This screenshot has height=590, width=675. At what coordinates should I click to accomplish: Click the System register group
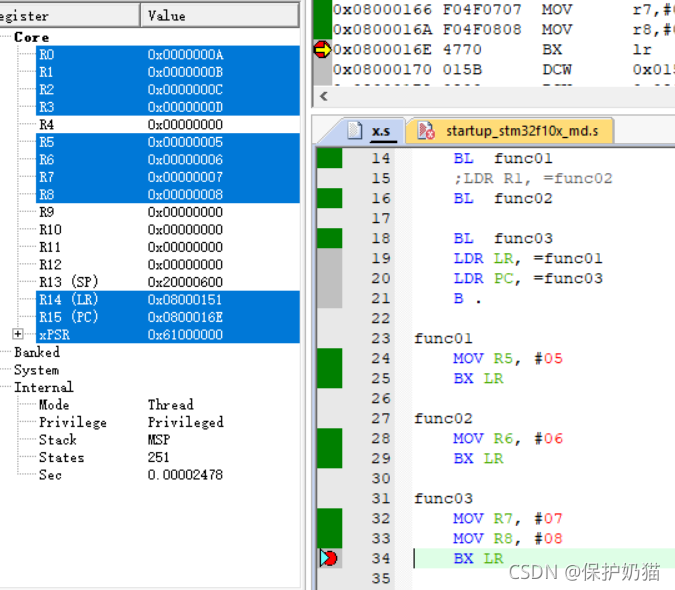coord(37,370)
